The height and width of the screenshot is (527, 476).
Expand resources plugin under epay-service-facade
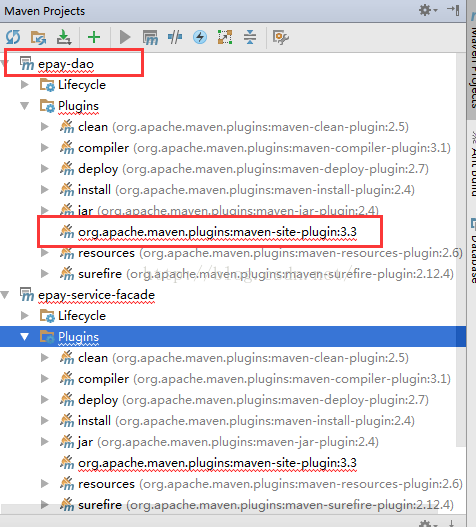click(x=45, y=483)
